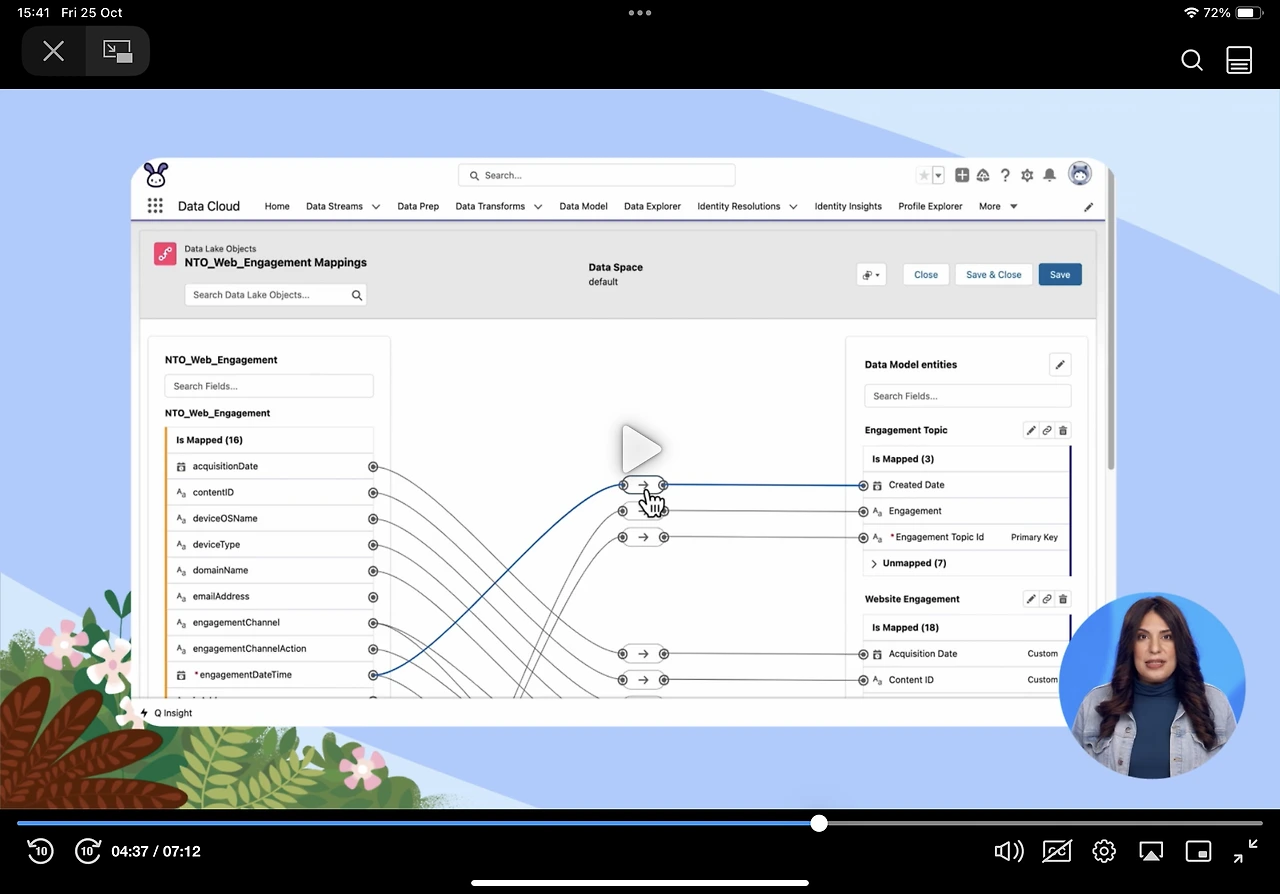1280x894 pixels.
Task: Edit the Website Engagement entity
Action: [1031, 599]
